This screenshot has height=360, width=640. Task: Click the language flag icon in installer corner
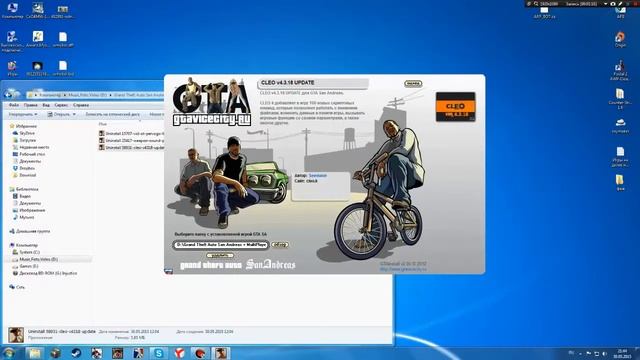[x=169, y=271]
